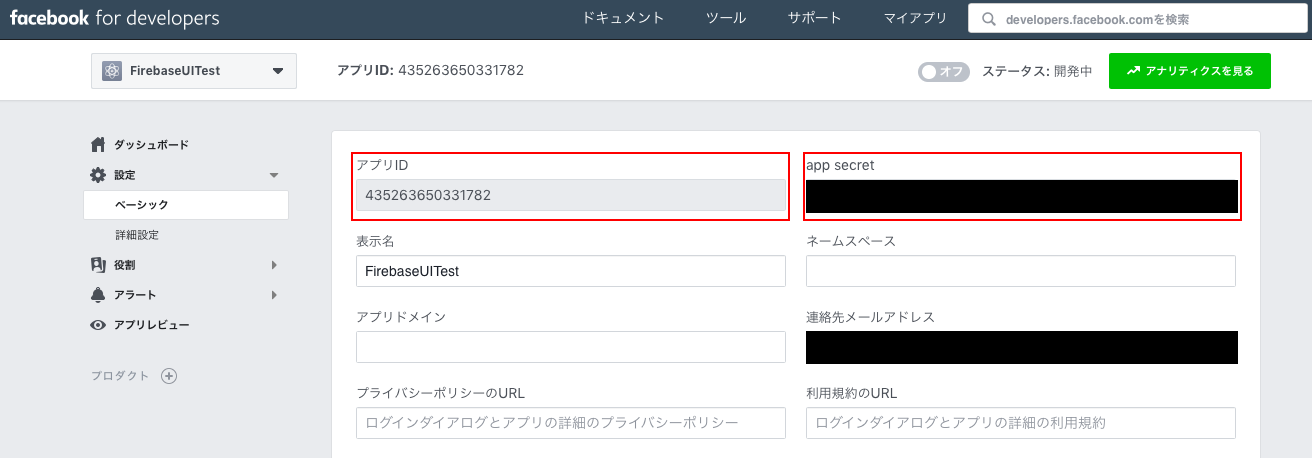Open the サポート menu
This screenshot has width=1312, height=458.
coord(814,19)
